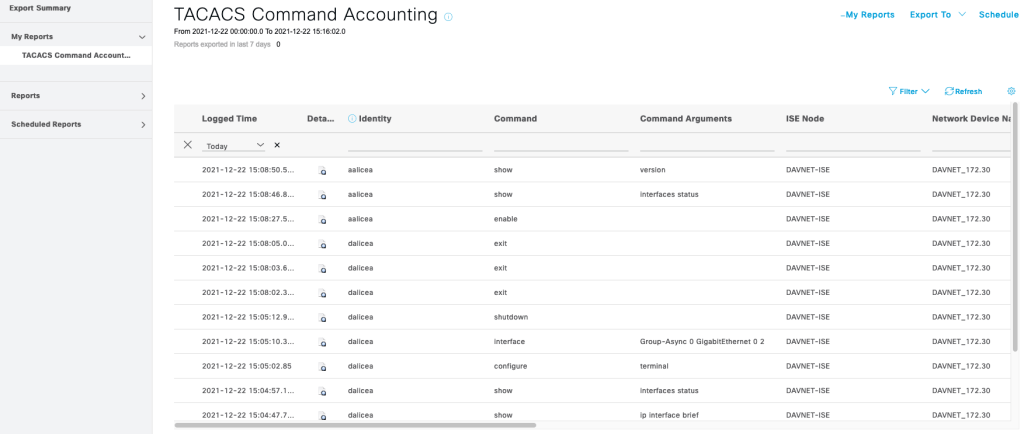Open details icon for configure terminal row

click(322, 367)
